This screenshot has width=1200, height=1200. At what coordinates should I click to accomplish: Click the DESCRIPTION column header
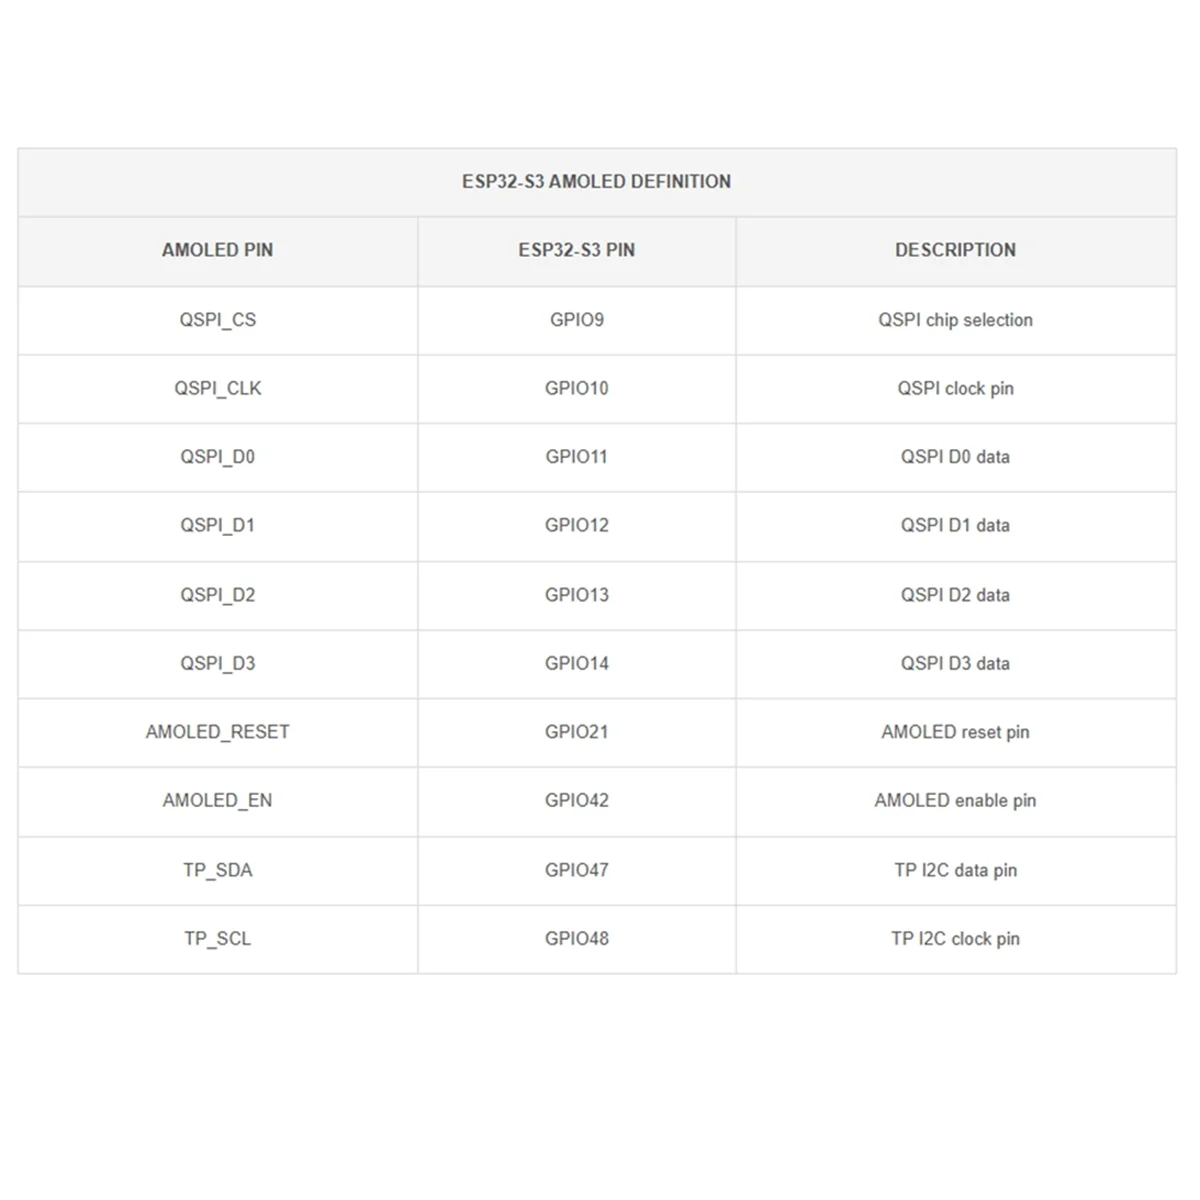pos(955,250)
